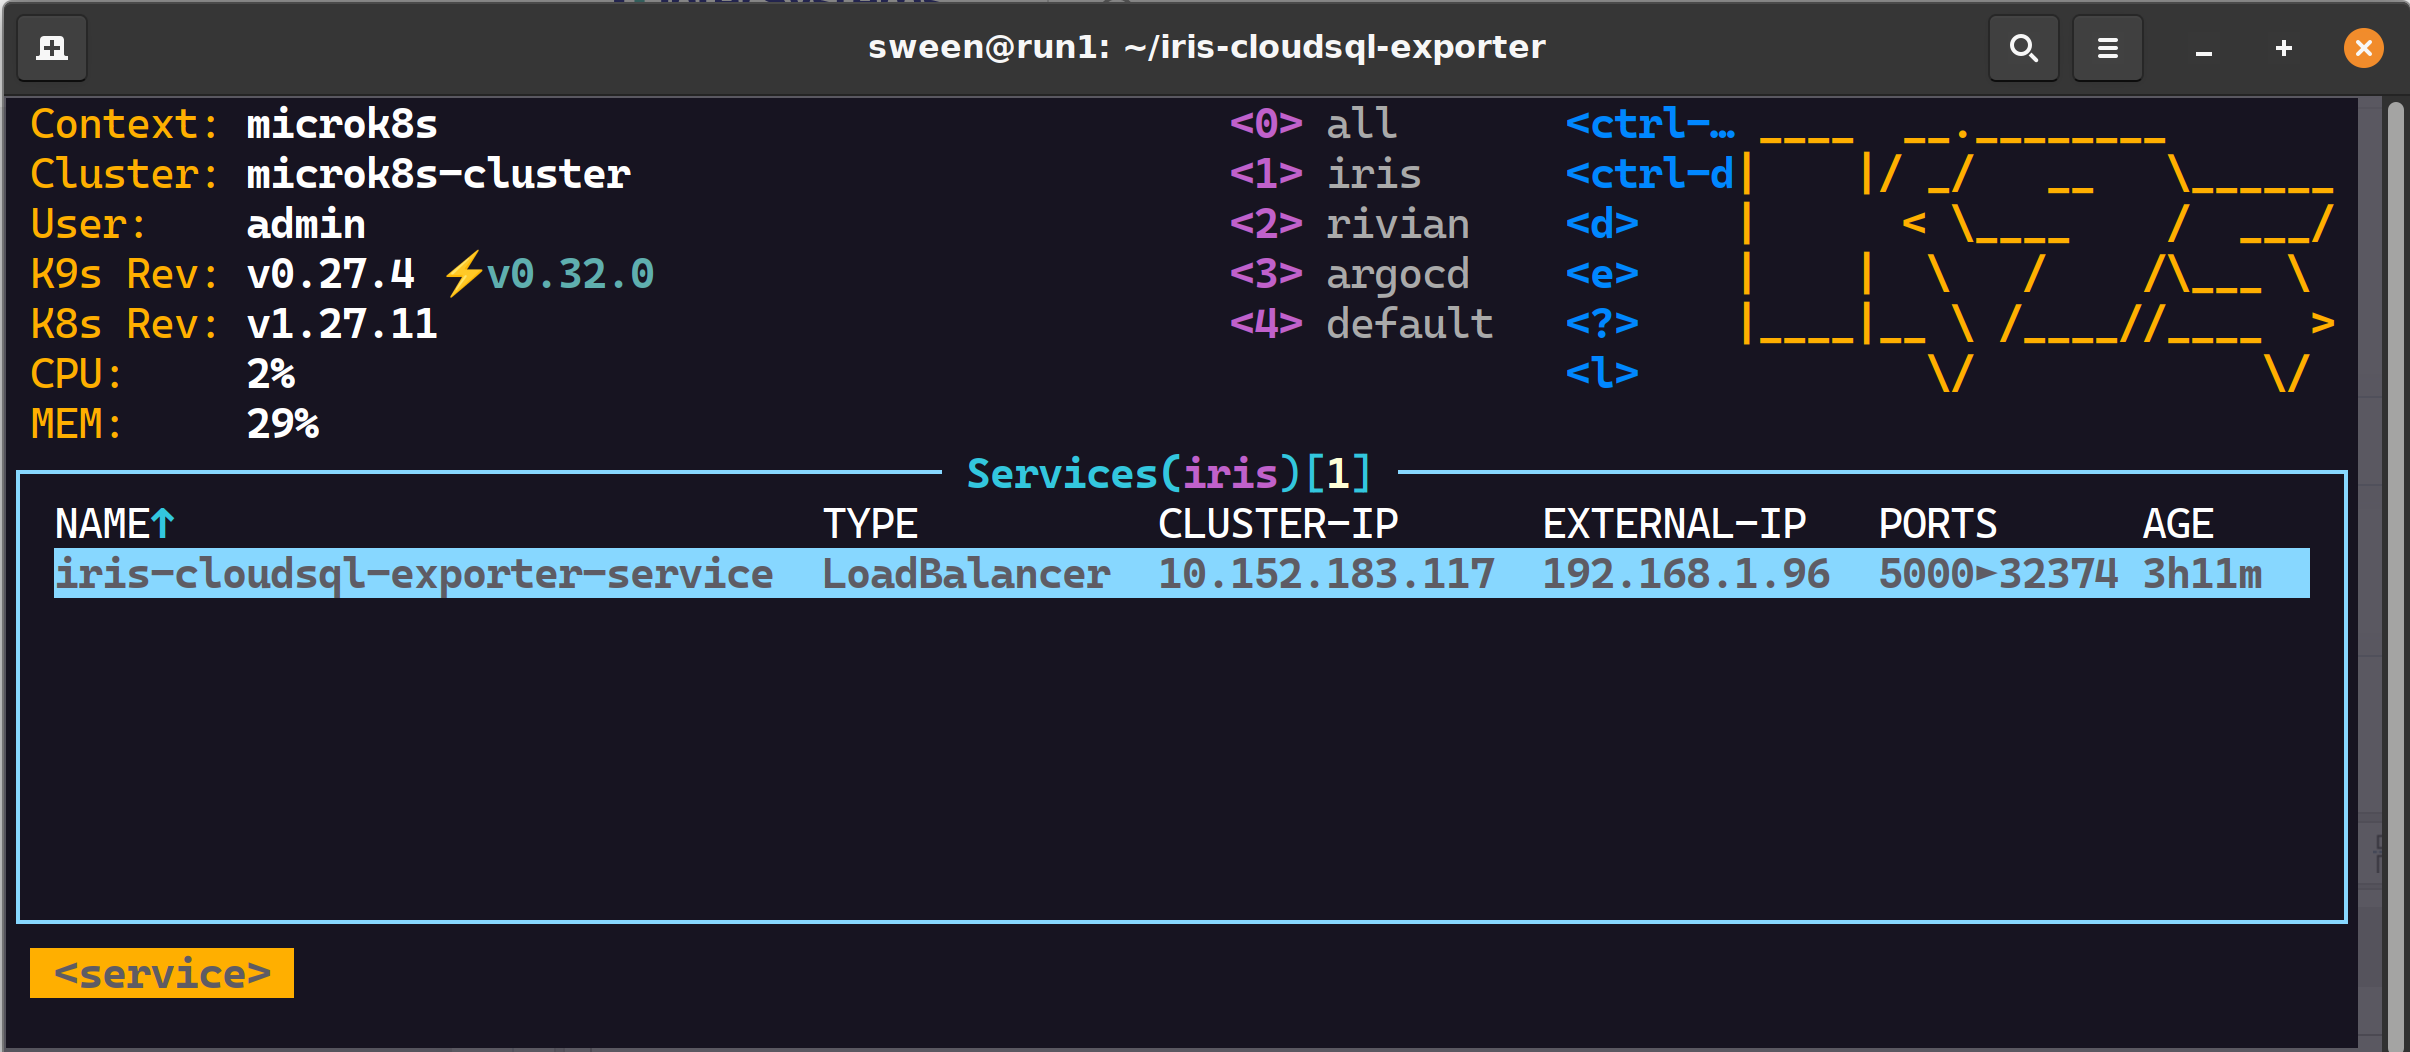Screen dimensions: 2410x1052
Task: Select the <0> all namespace shortcut
Action: click(x=1312, y=124)
